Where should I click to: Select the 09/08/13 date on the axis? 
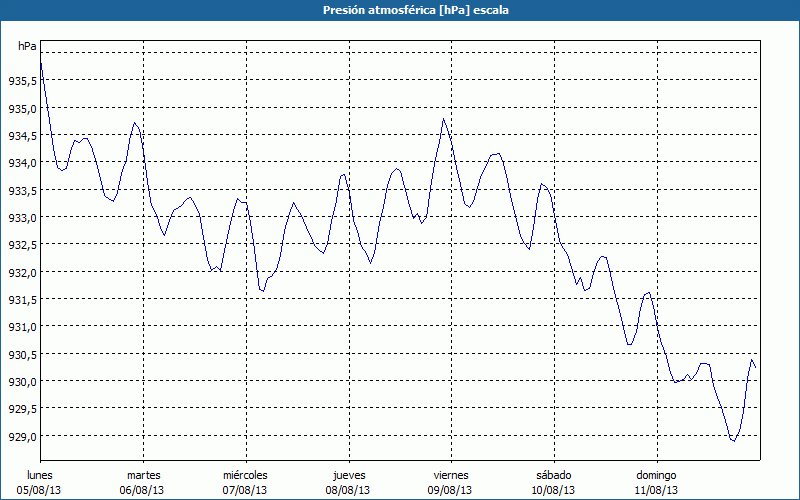point(451,490)
